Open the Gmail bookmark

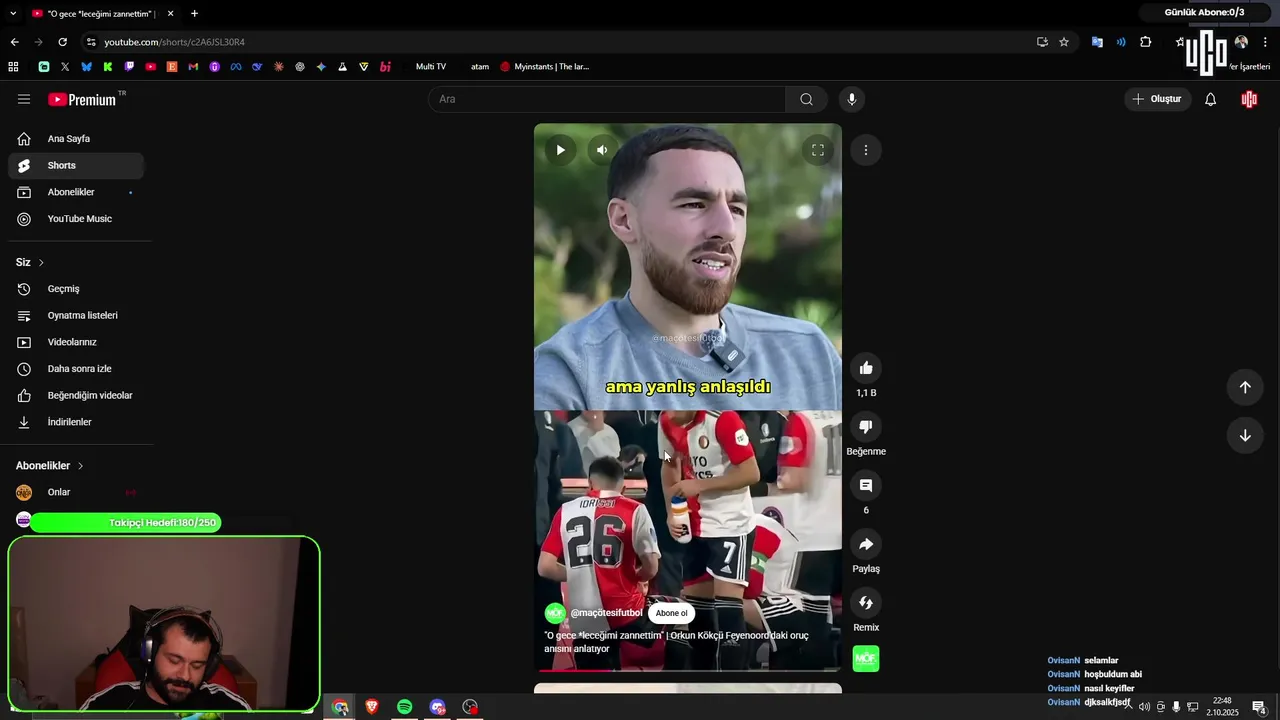tap(193, 66)
